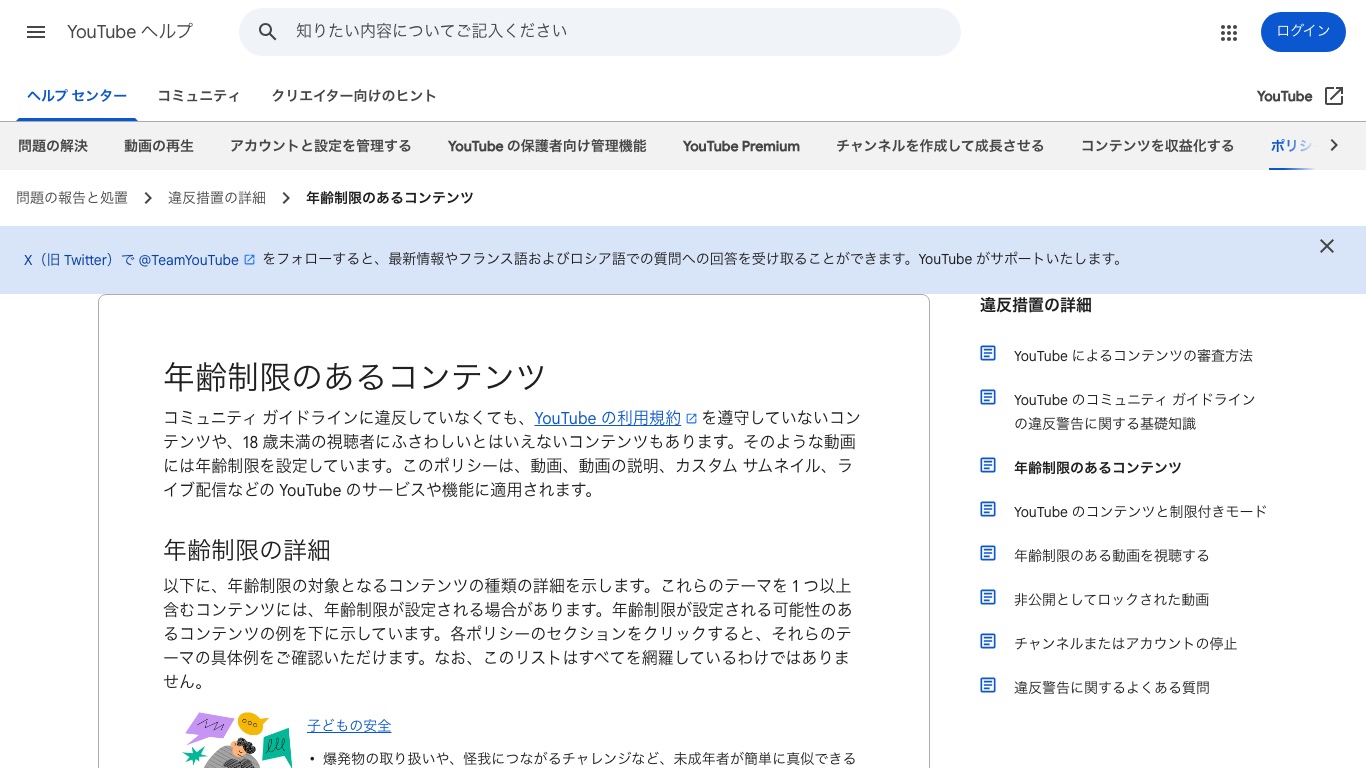Click the ログイン button
This screenshot has height=768, width=1366.
(1303, 32)
